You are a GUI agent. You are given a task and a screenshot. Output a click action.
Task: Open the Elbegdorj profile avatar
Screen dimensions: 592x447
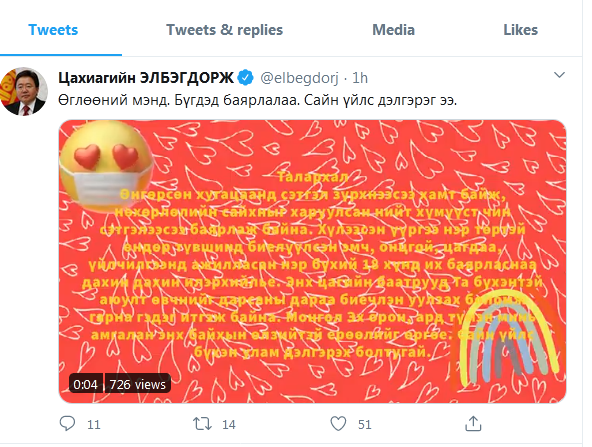tap(24, 91)
